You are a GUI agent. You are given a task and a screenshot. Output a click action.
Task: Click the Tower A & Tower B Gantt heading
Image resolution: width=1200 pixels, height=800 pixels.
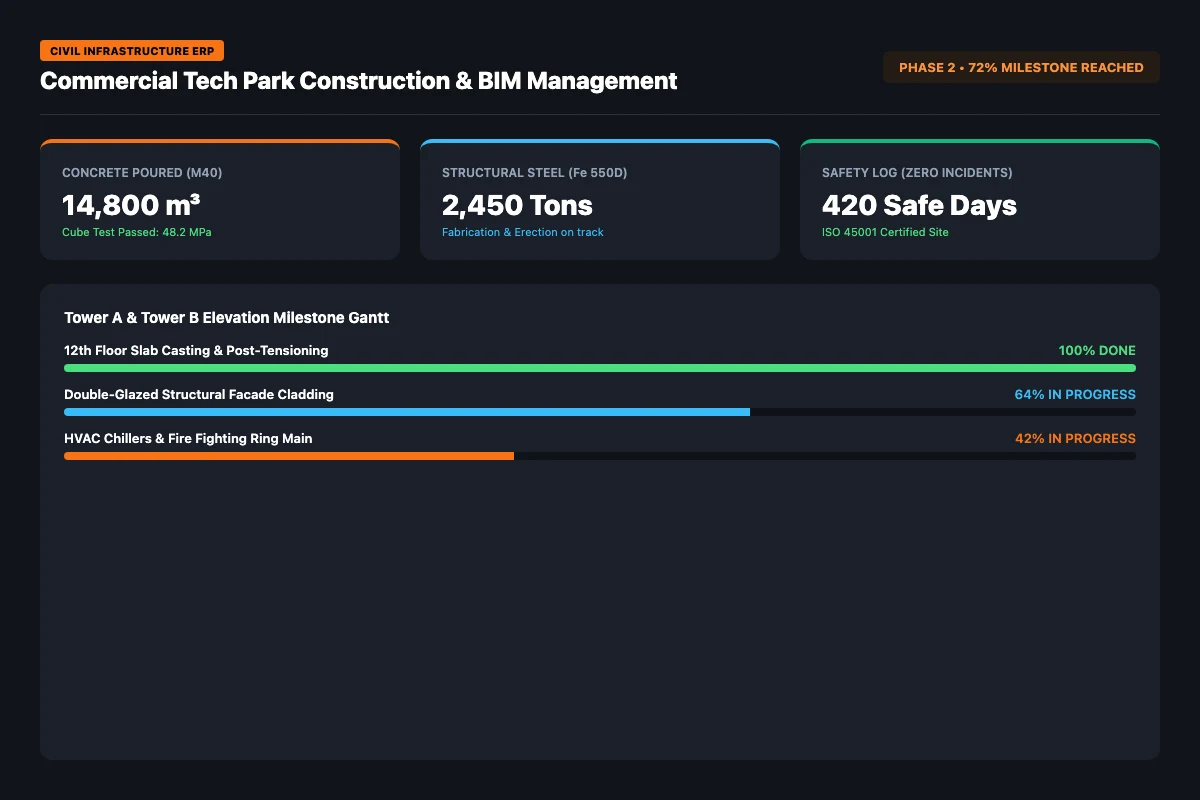pyautogui.click(x=227, y=318)
